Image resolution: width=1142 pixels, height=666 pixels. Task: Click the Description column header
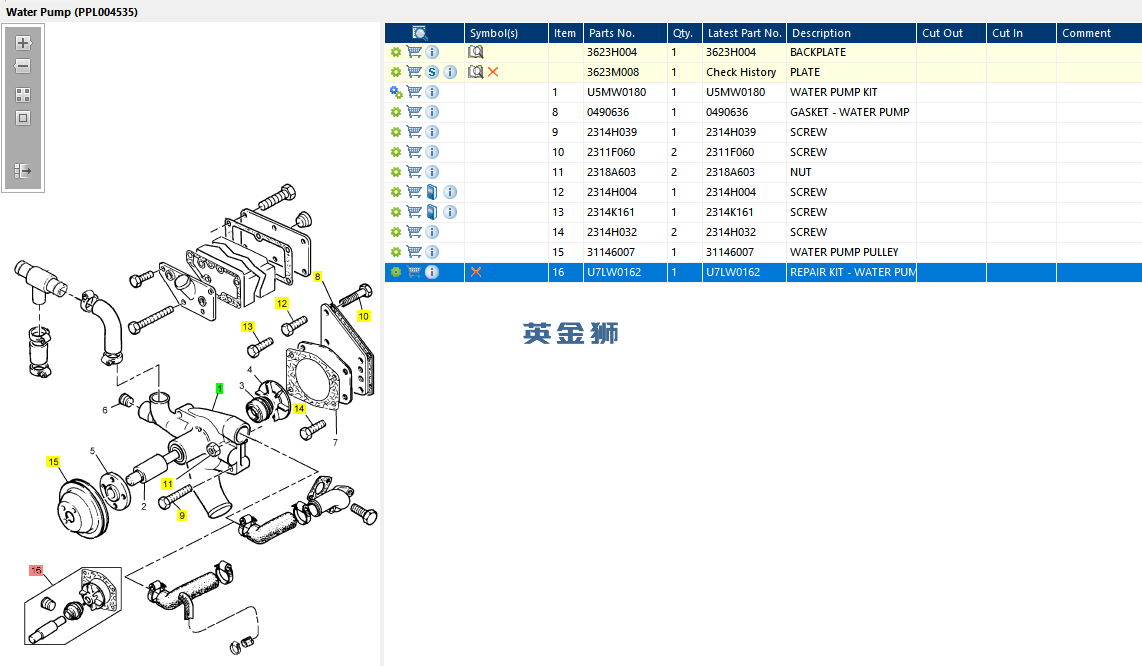(820, 33)
